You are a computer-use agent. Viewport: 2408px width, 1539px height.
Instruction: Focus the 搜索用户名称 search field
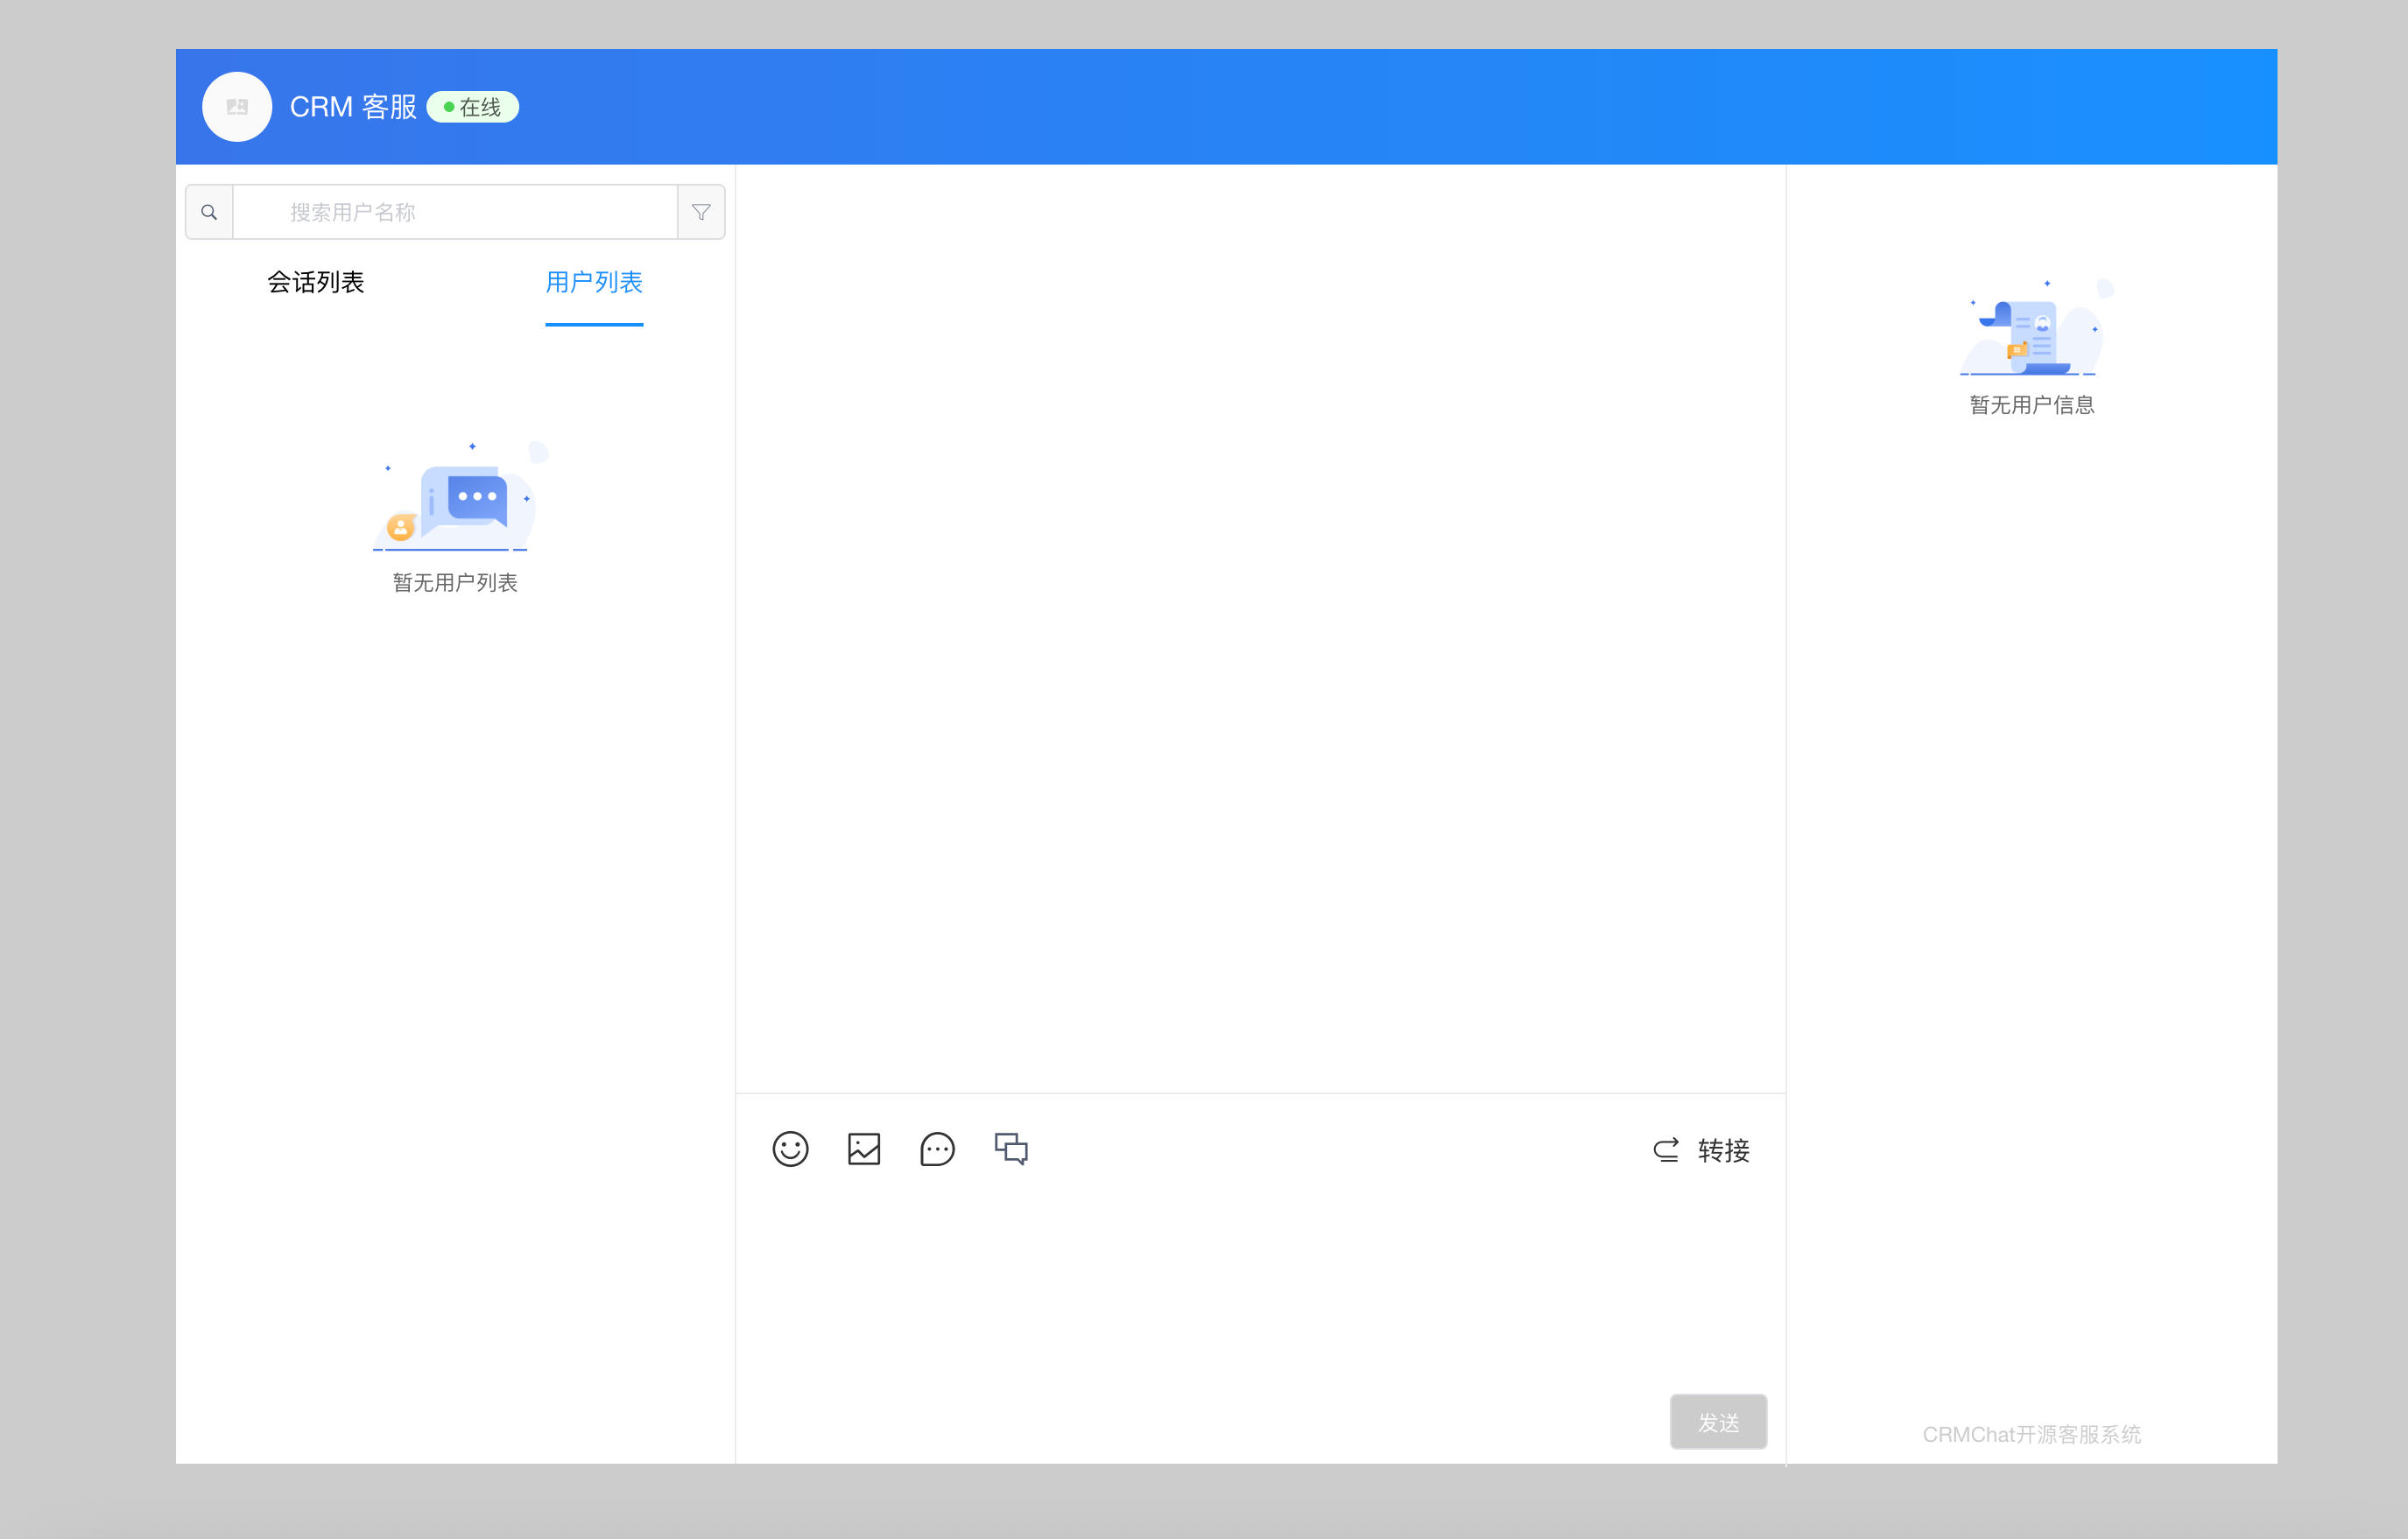point(455,212)
